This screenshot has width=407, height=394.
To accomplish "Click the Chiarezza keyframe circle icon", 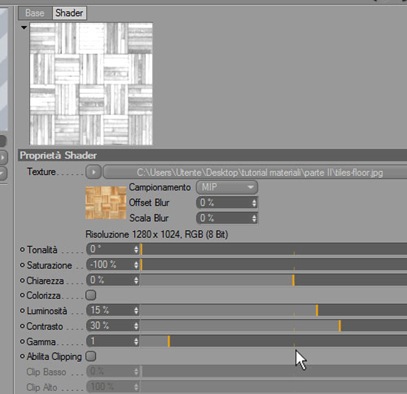I will [22, 280].
